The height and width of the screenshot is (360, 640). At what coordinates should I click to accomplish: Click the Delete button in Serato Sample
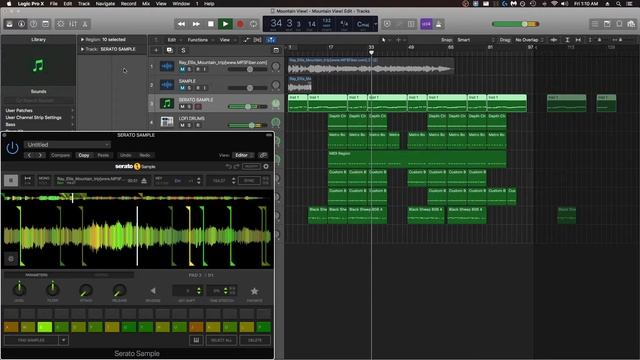click(255, 340)
